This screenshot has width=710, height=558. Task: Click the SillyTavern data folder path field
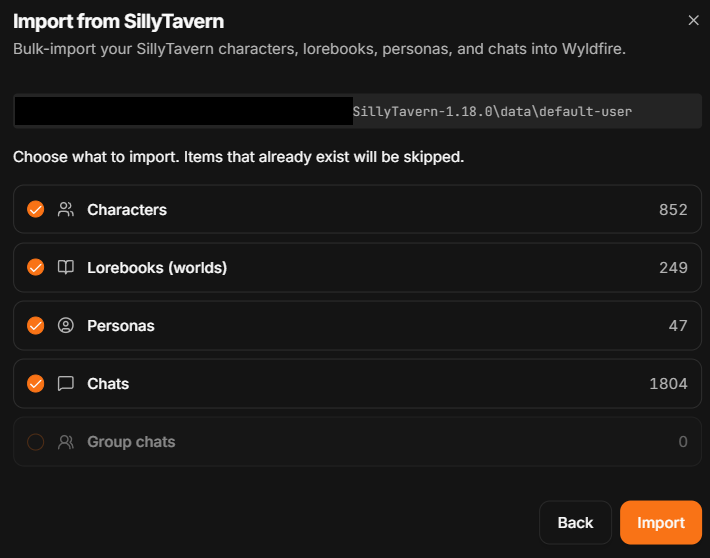tap(357, 111)
